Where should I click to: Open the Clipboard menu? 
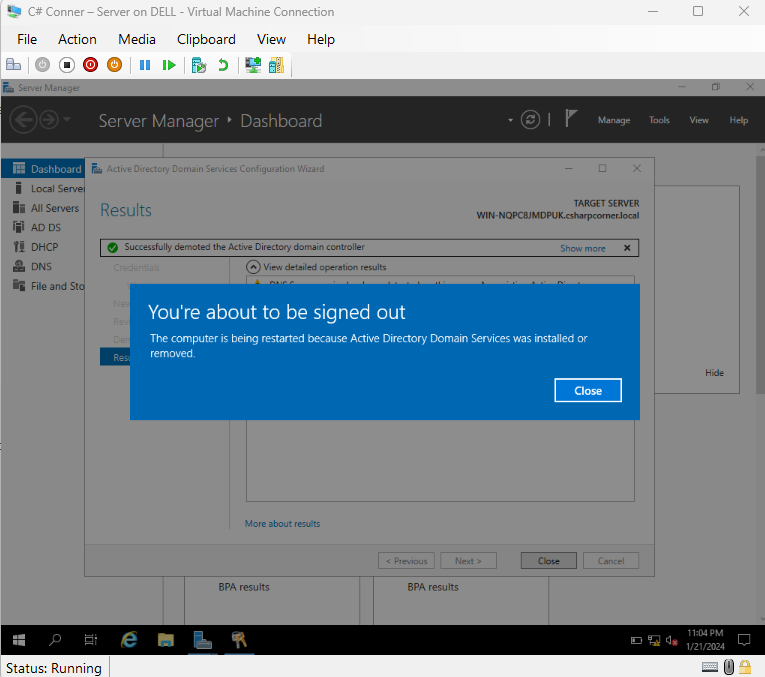point(206,39)
